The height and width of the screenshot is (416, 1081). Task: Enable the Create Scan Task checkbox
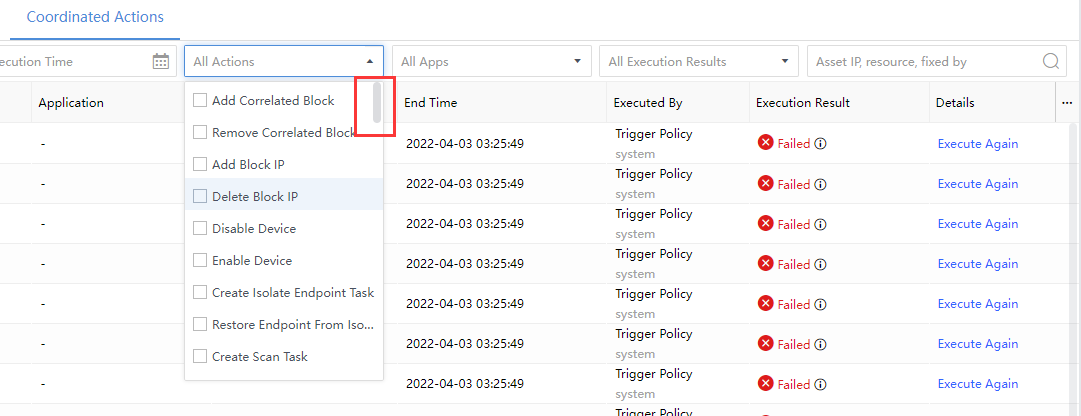click(x=199, y=356)
